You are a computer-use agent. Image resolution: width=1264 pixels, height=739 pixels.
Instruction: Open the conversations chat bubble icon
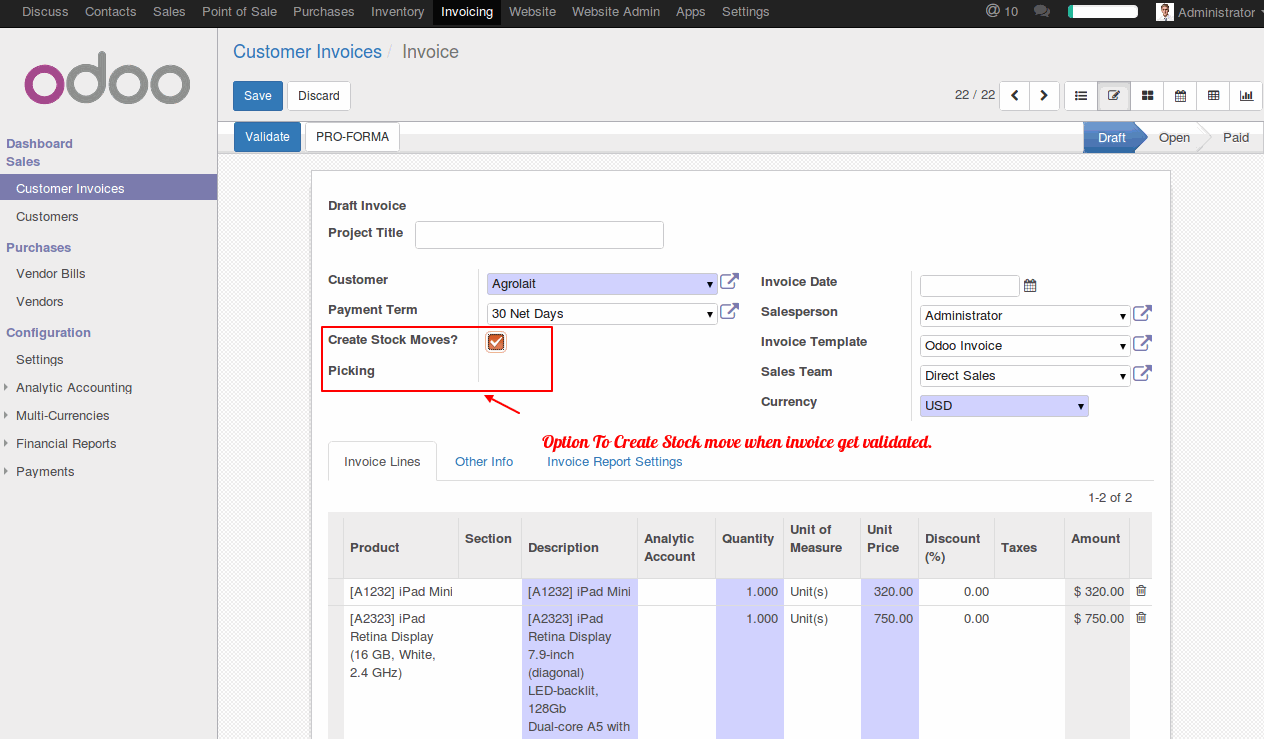1042,12
